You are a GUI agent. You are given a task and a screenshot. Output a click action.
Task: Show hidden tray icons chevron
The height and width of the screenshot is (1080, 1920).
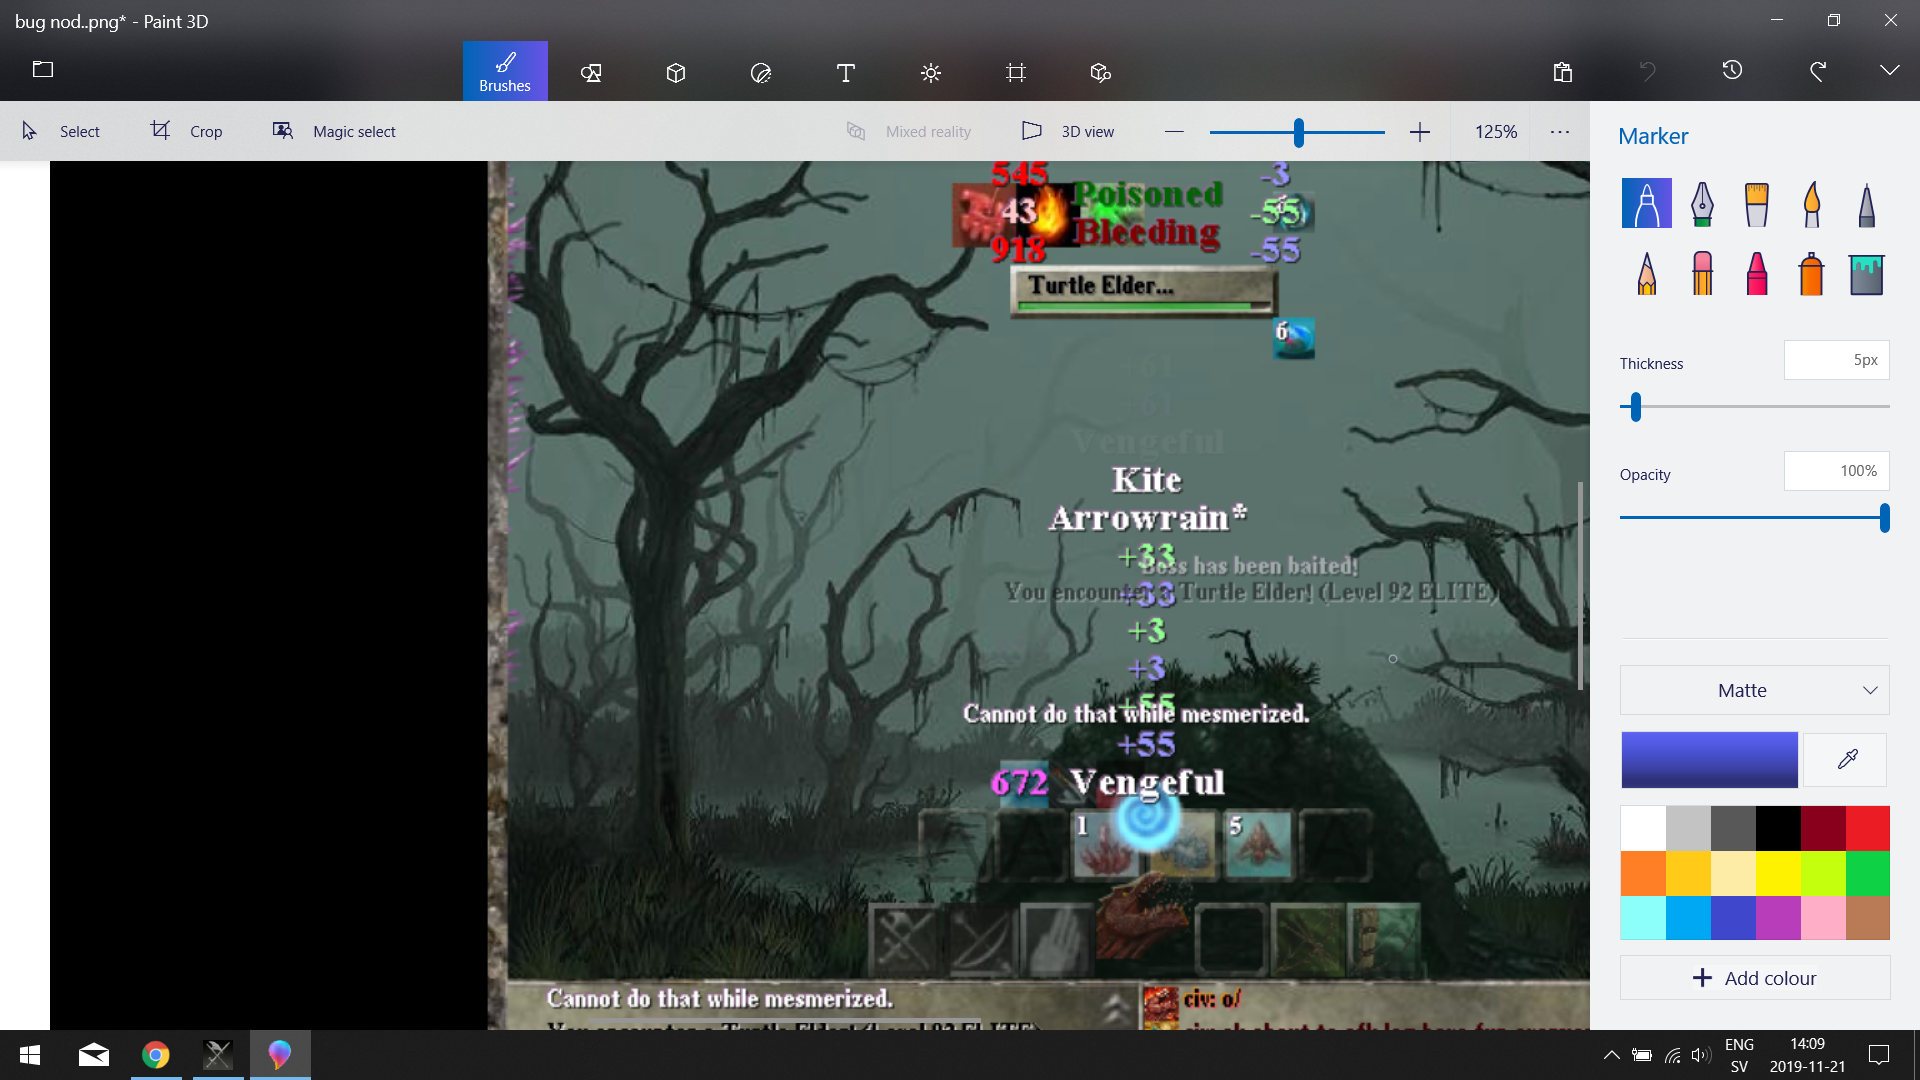[1612, 1055]
